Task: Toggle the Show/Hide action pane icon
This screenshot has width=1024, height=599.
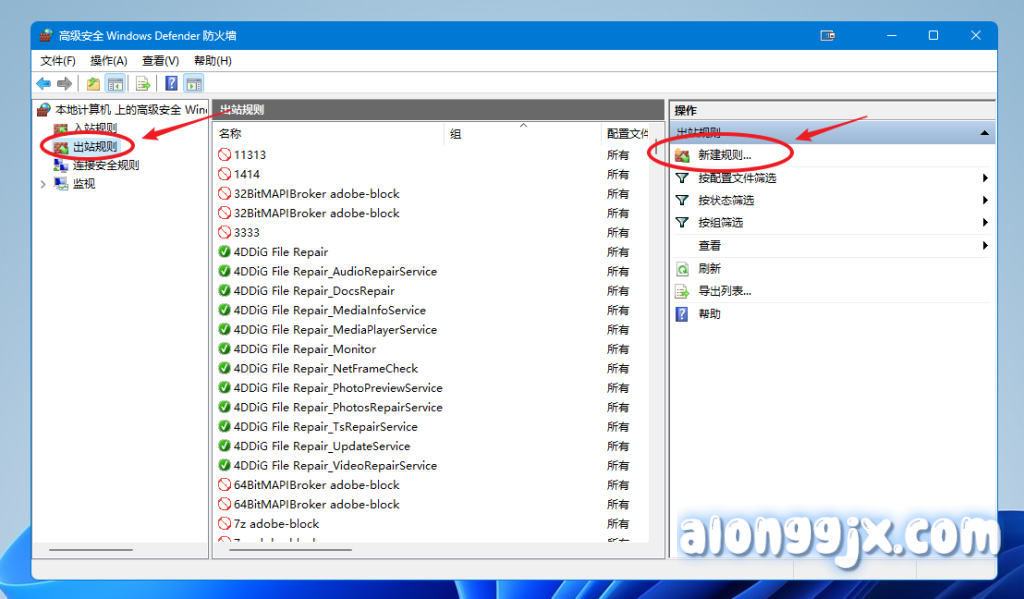Action: [194, 84]
